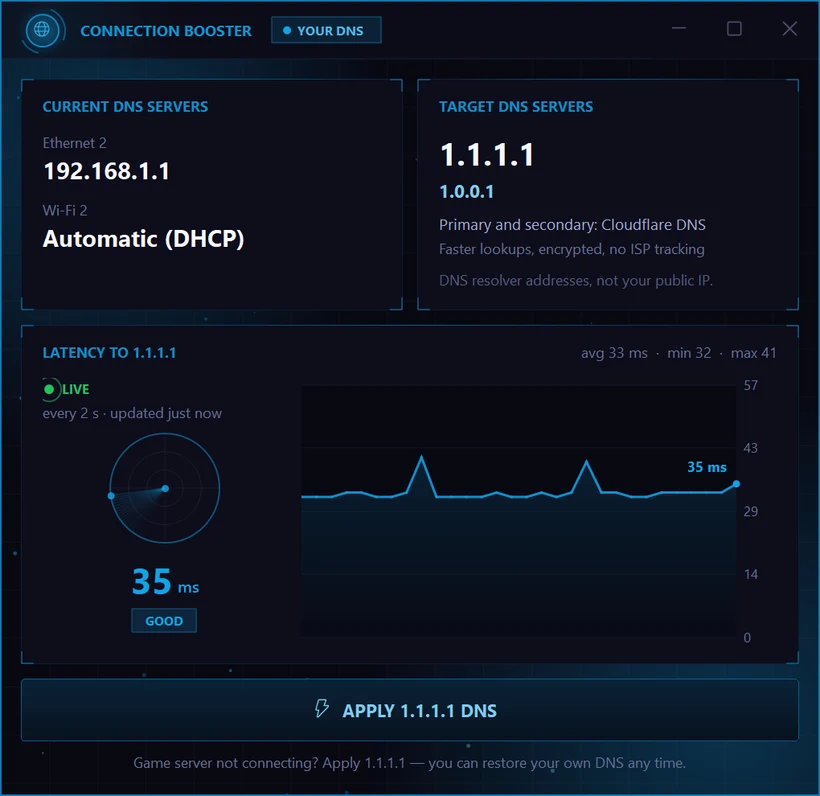Click 'DNS resolver addresses, not your public IP.'

point(576,281)
